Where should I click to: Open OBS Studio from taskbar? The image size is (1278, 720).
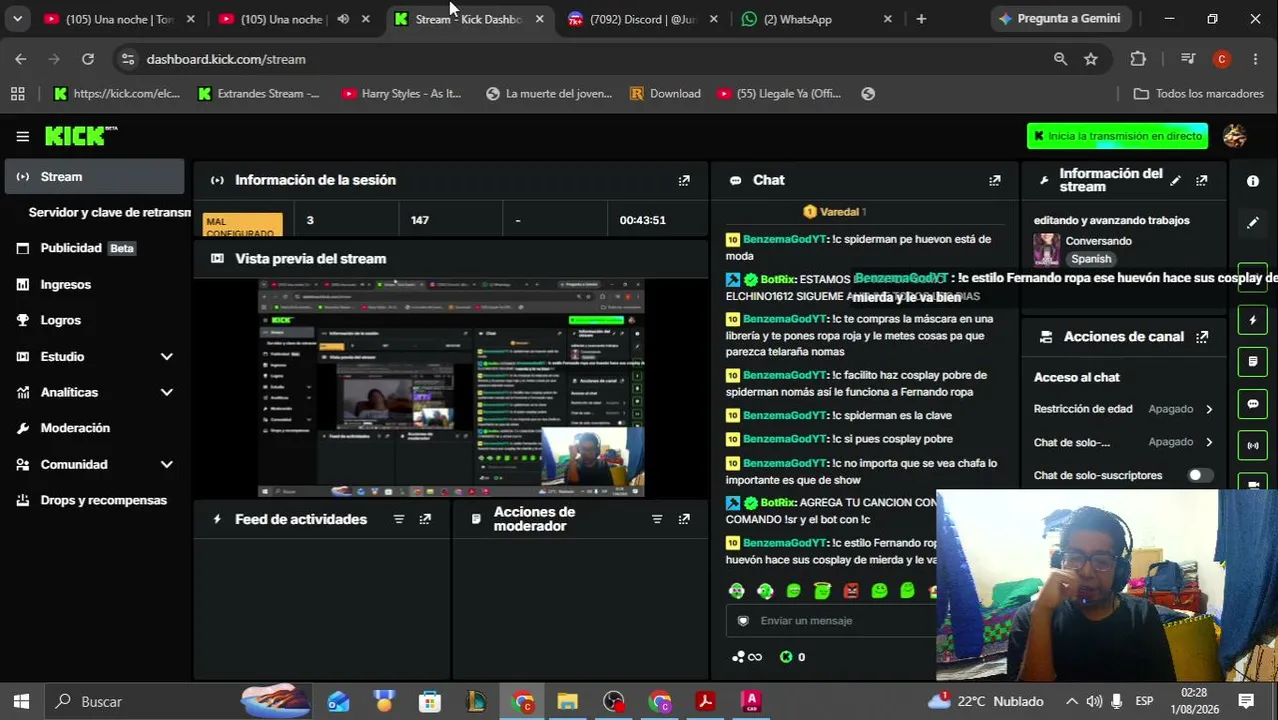point(614,702)
